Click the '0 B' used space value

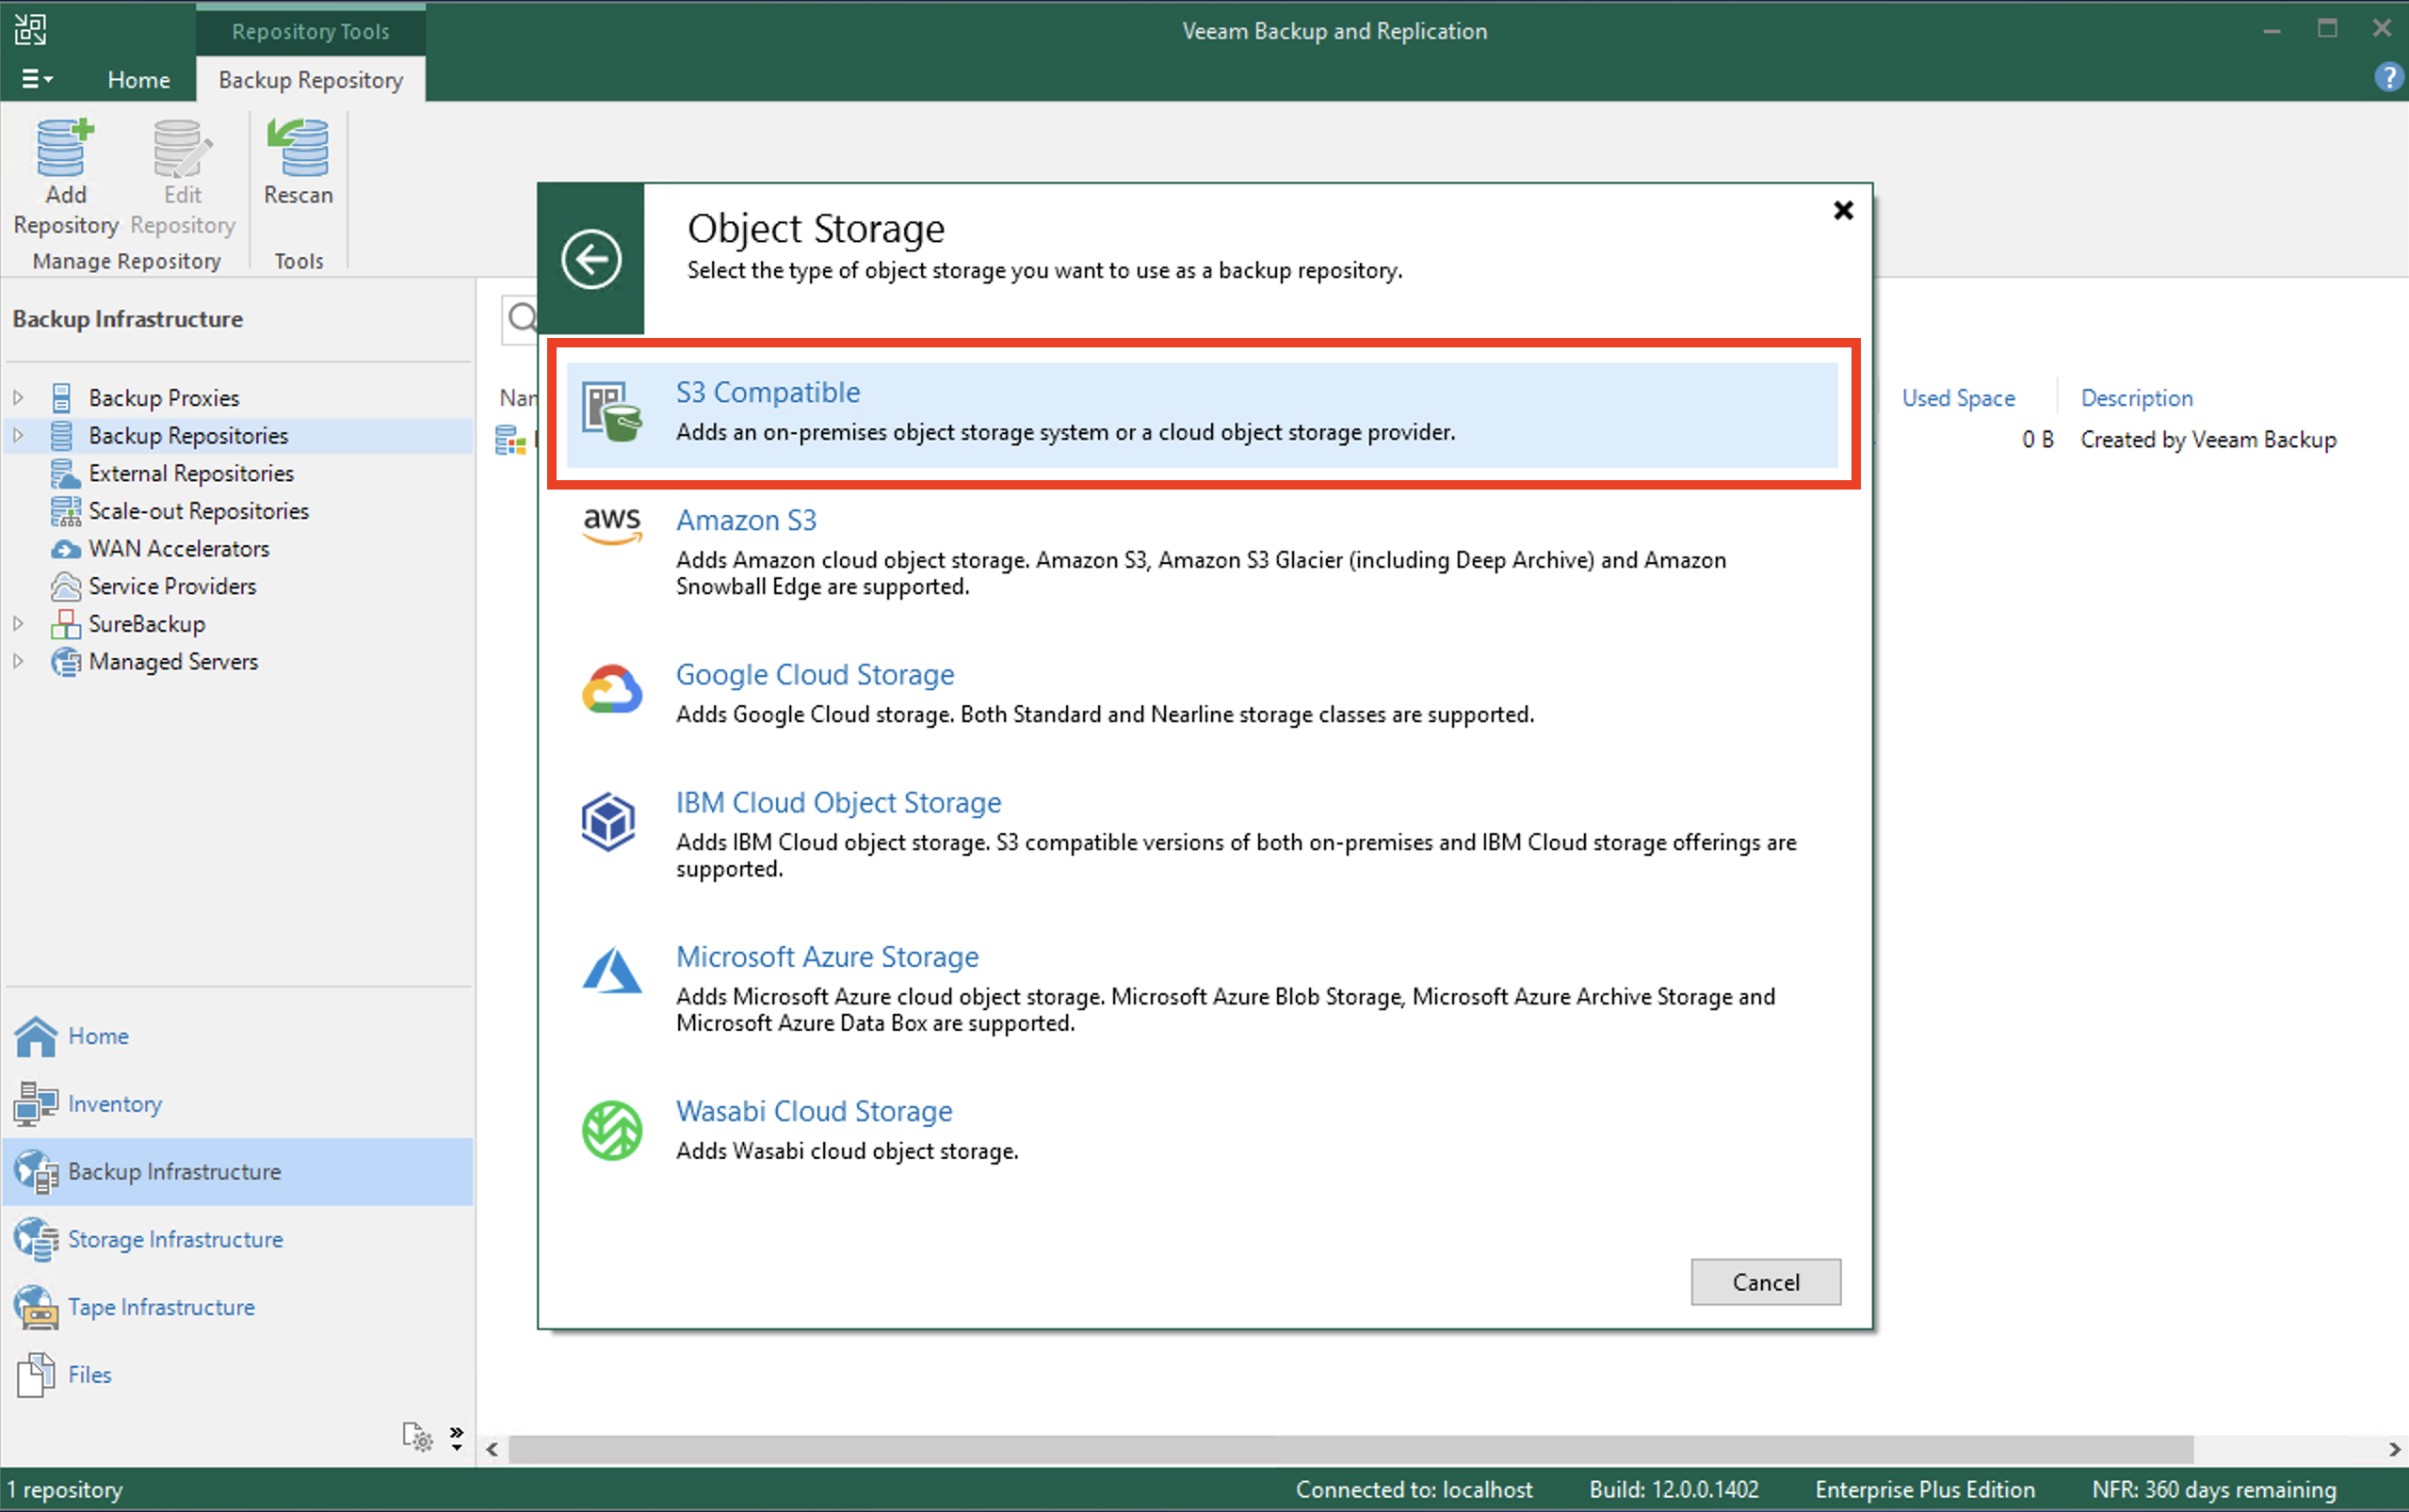coord(2037,440)
